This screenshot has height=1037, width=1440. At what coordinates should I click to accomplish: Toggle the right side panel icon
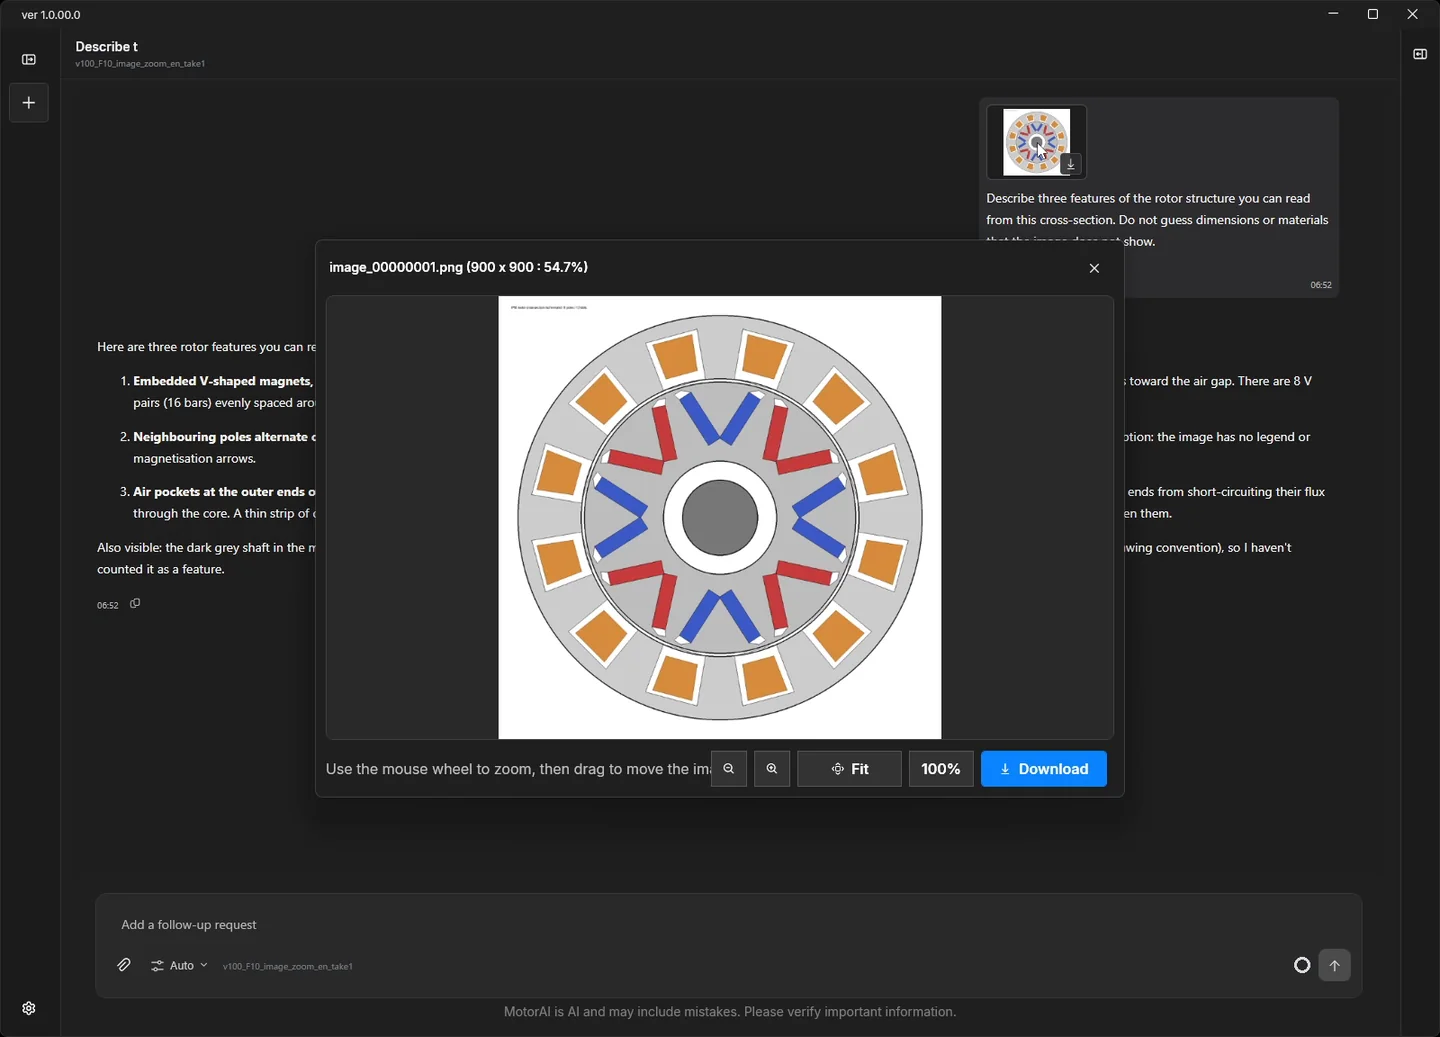pos(1420,54)
